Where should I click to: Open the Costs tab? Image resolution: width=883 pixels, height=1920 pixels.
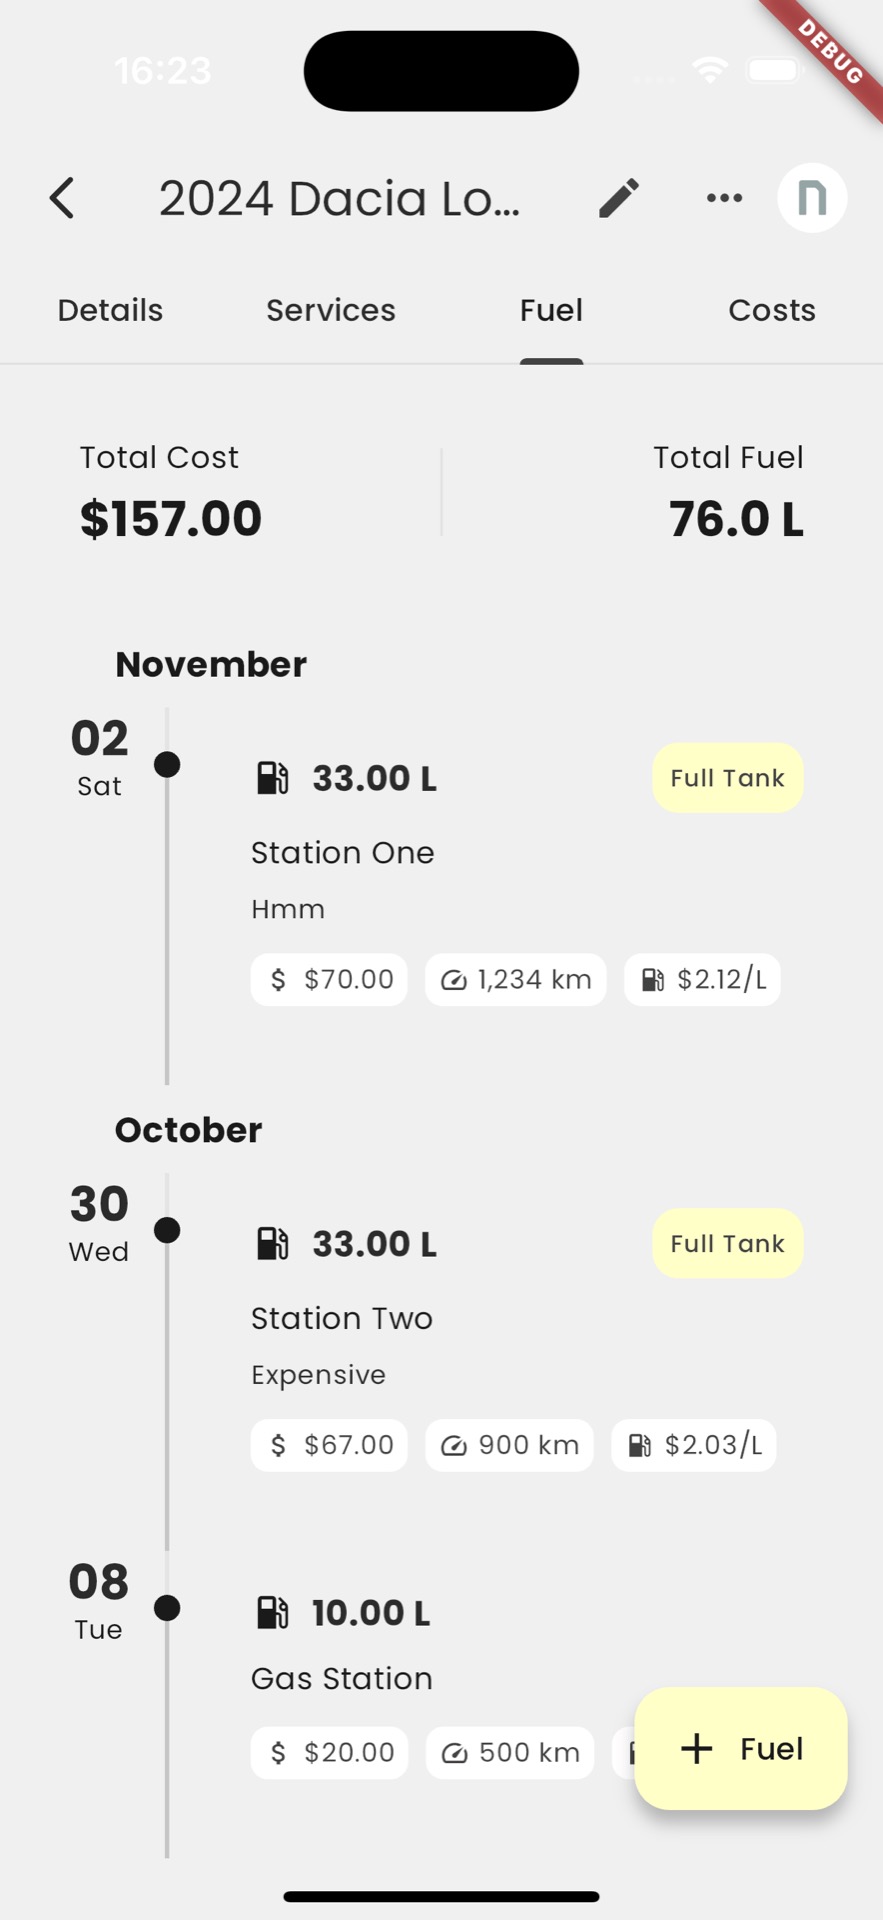[x=772, y=310]
